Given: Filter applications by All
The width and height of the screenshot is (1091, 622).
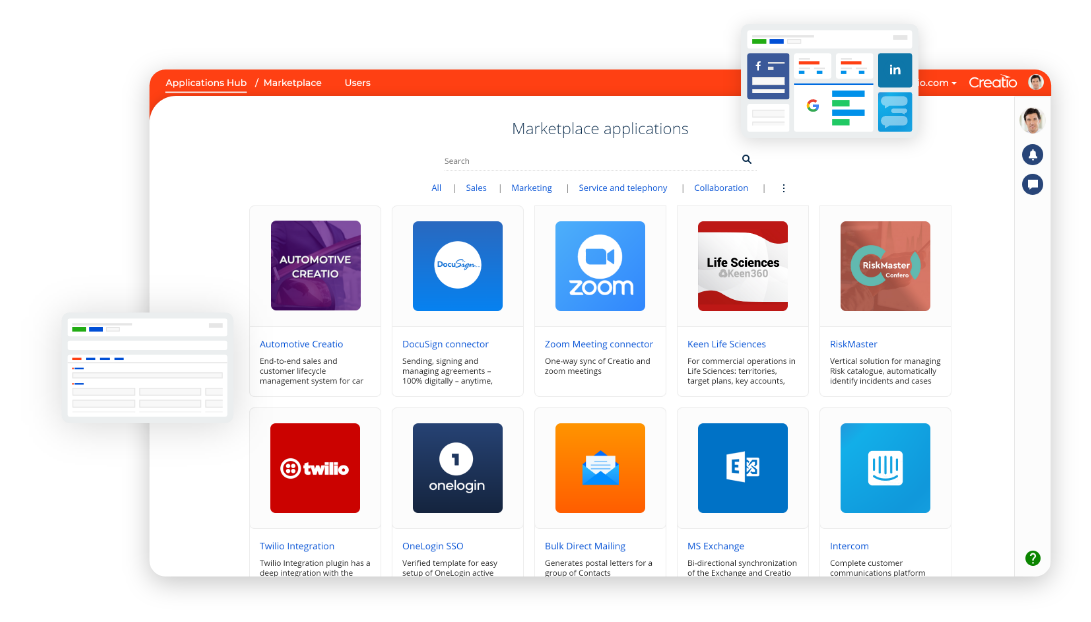Looking at the screenshot, I should [x=436, y=188].
